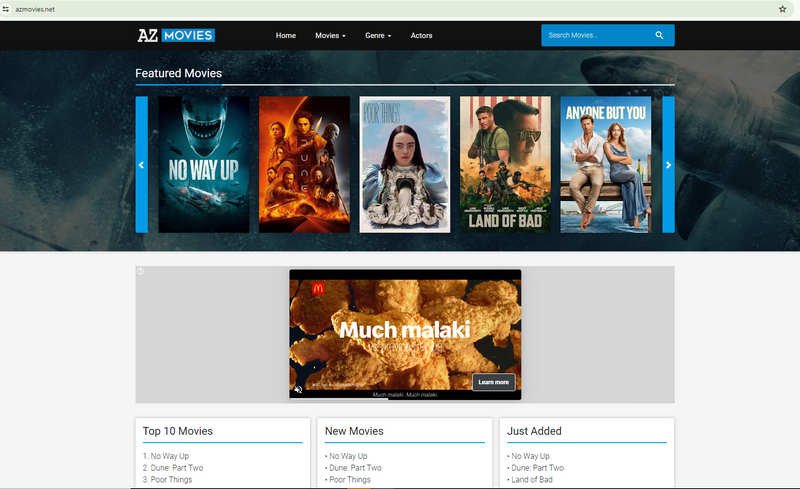This screenshot has width=800, height=489.
Task: Click the search magnifier icon
Action: click(659, 35)
